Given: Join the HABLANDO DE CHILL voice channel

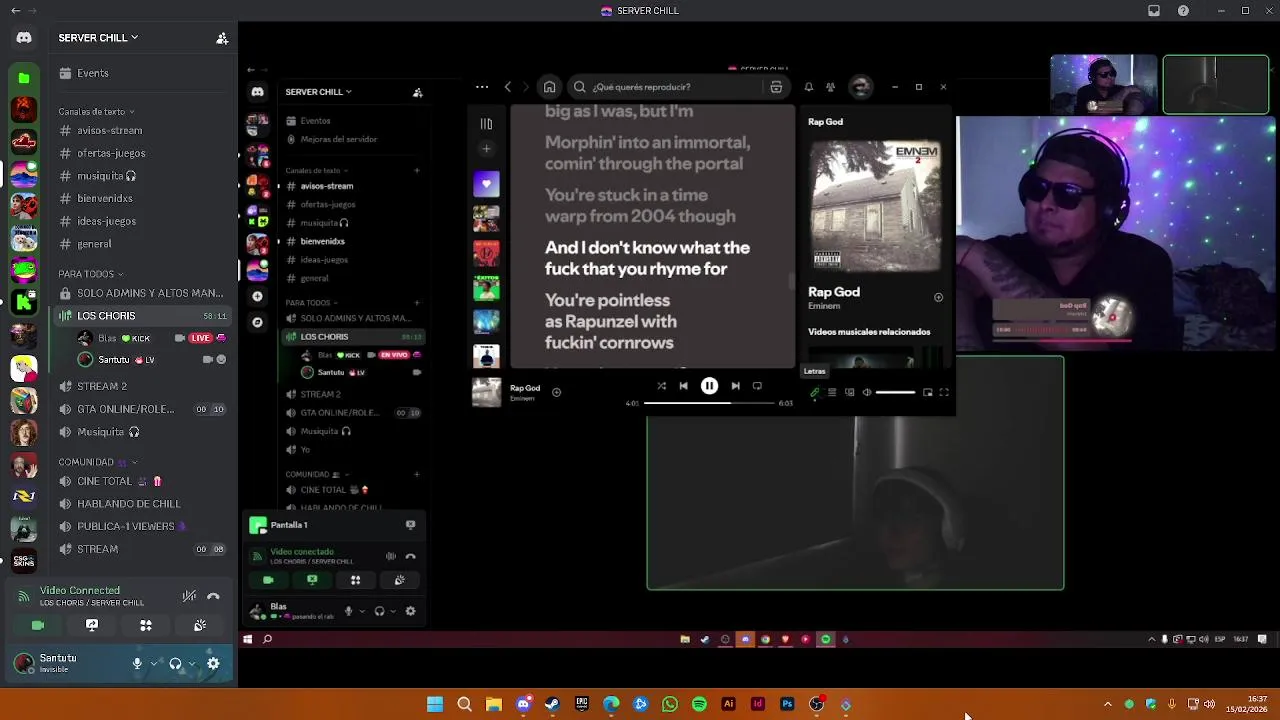Looking at the screenshot, I should coord(140,504).
